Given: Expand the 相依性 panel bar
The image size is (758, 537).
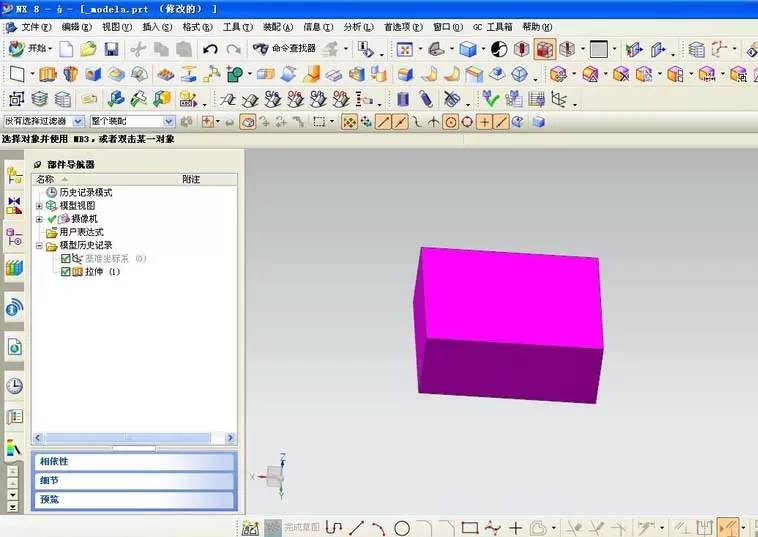Looking at the screenshot, I should point(134,462).
